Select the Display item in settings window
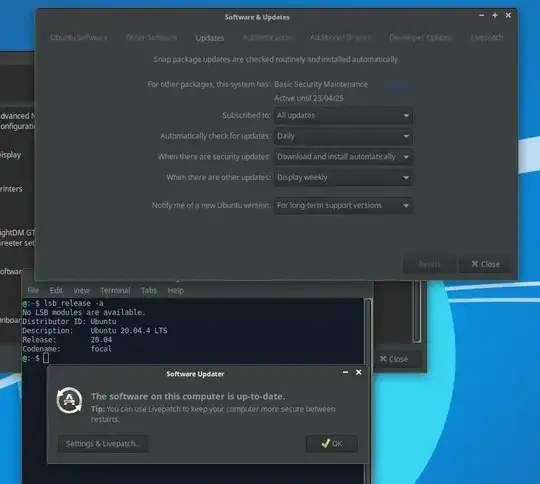This screenshot has height=484, width=540. (x=10, y=155)
